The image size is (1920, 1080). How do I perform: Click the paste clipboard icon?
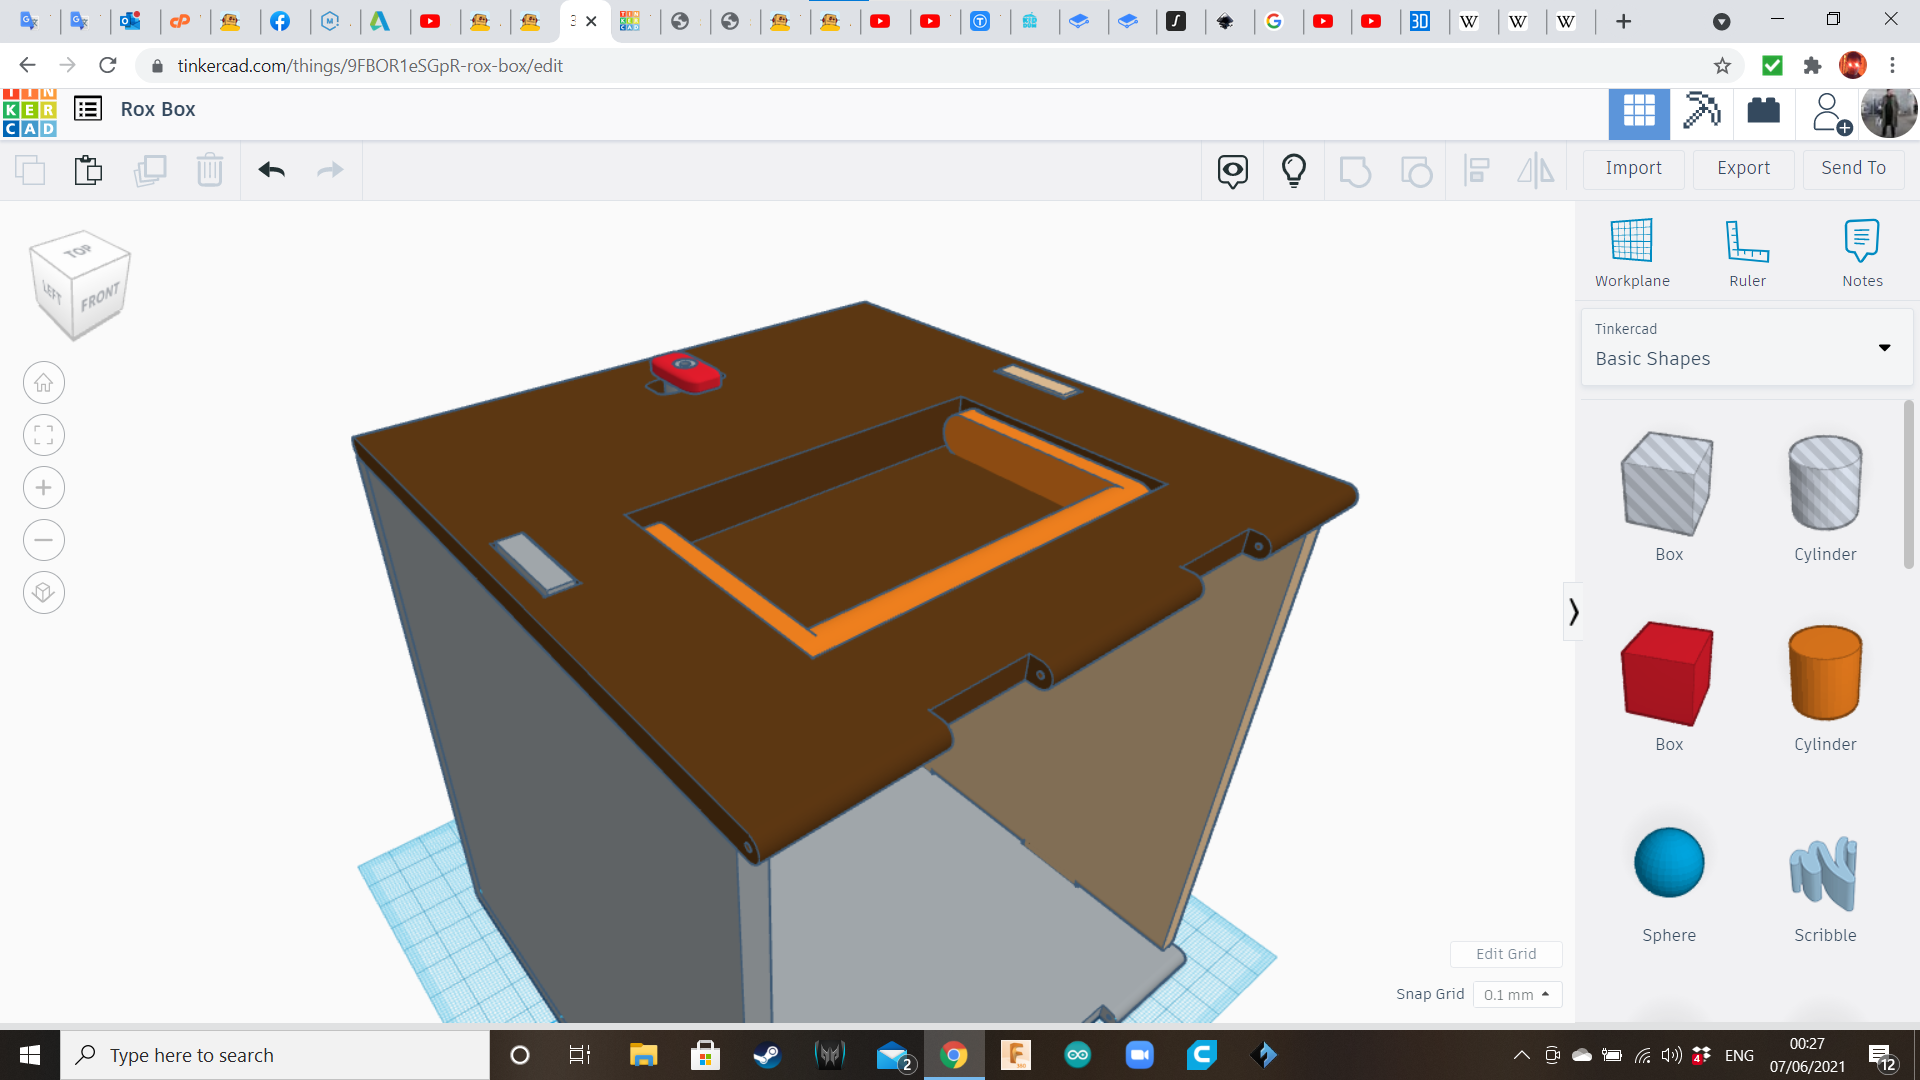tap(88, 170)
